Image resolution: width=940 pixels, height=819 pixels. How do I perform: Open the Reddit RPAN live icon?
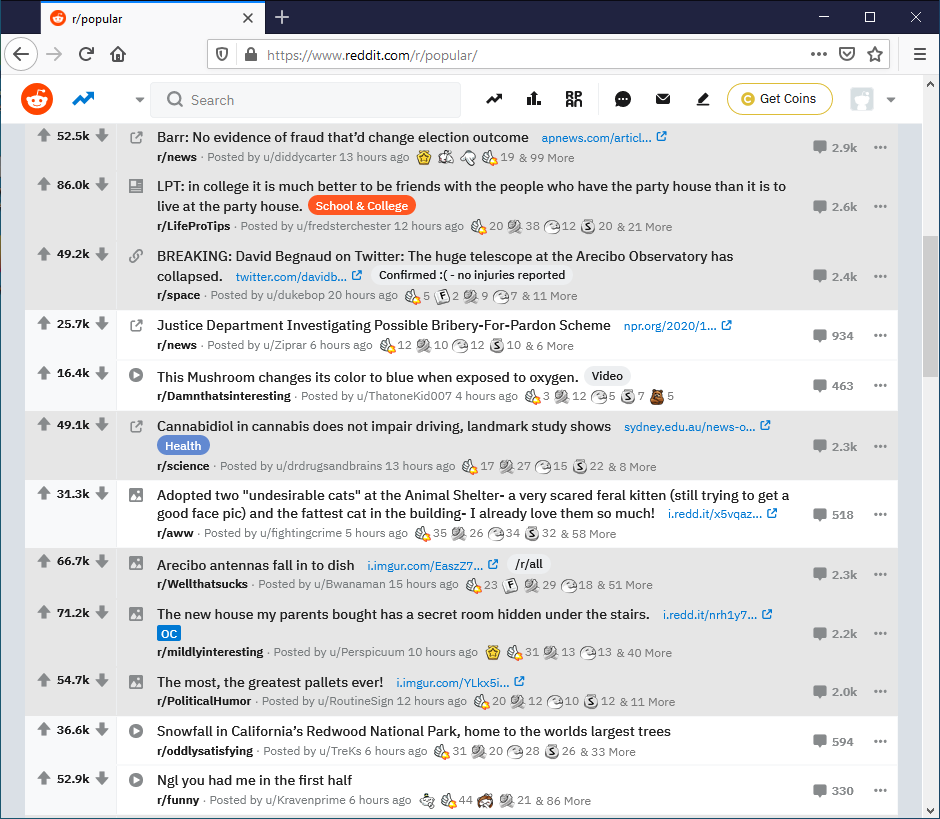[x=574, y=99]
